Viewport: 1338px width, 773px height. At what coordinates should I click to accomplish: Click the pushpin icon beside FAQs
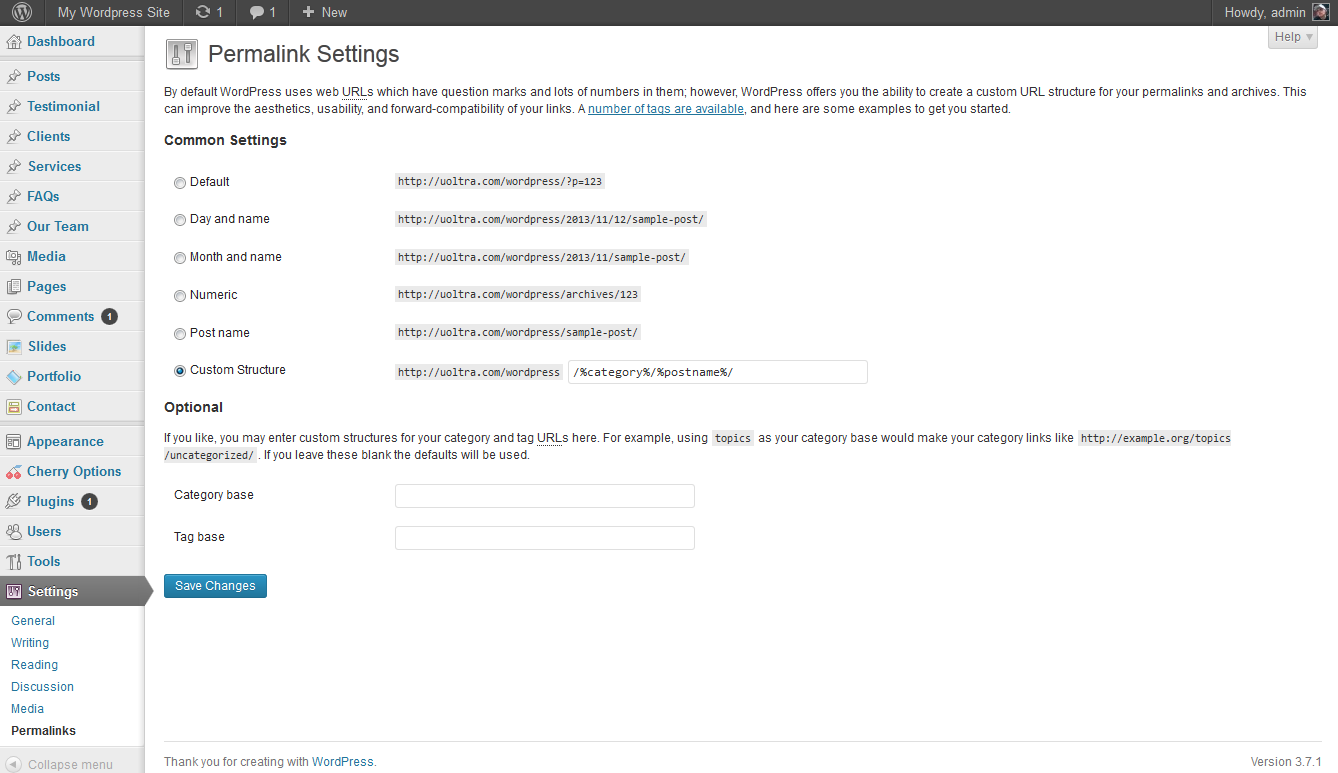tap(14, 196)
